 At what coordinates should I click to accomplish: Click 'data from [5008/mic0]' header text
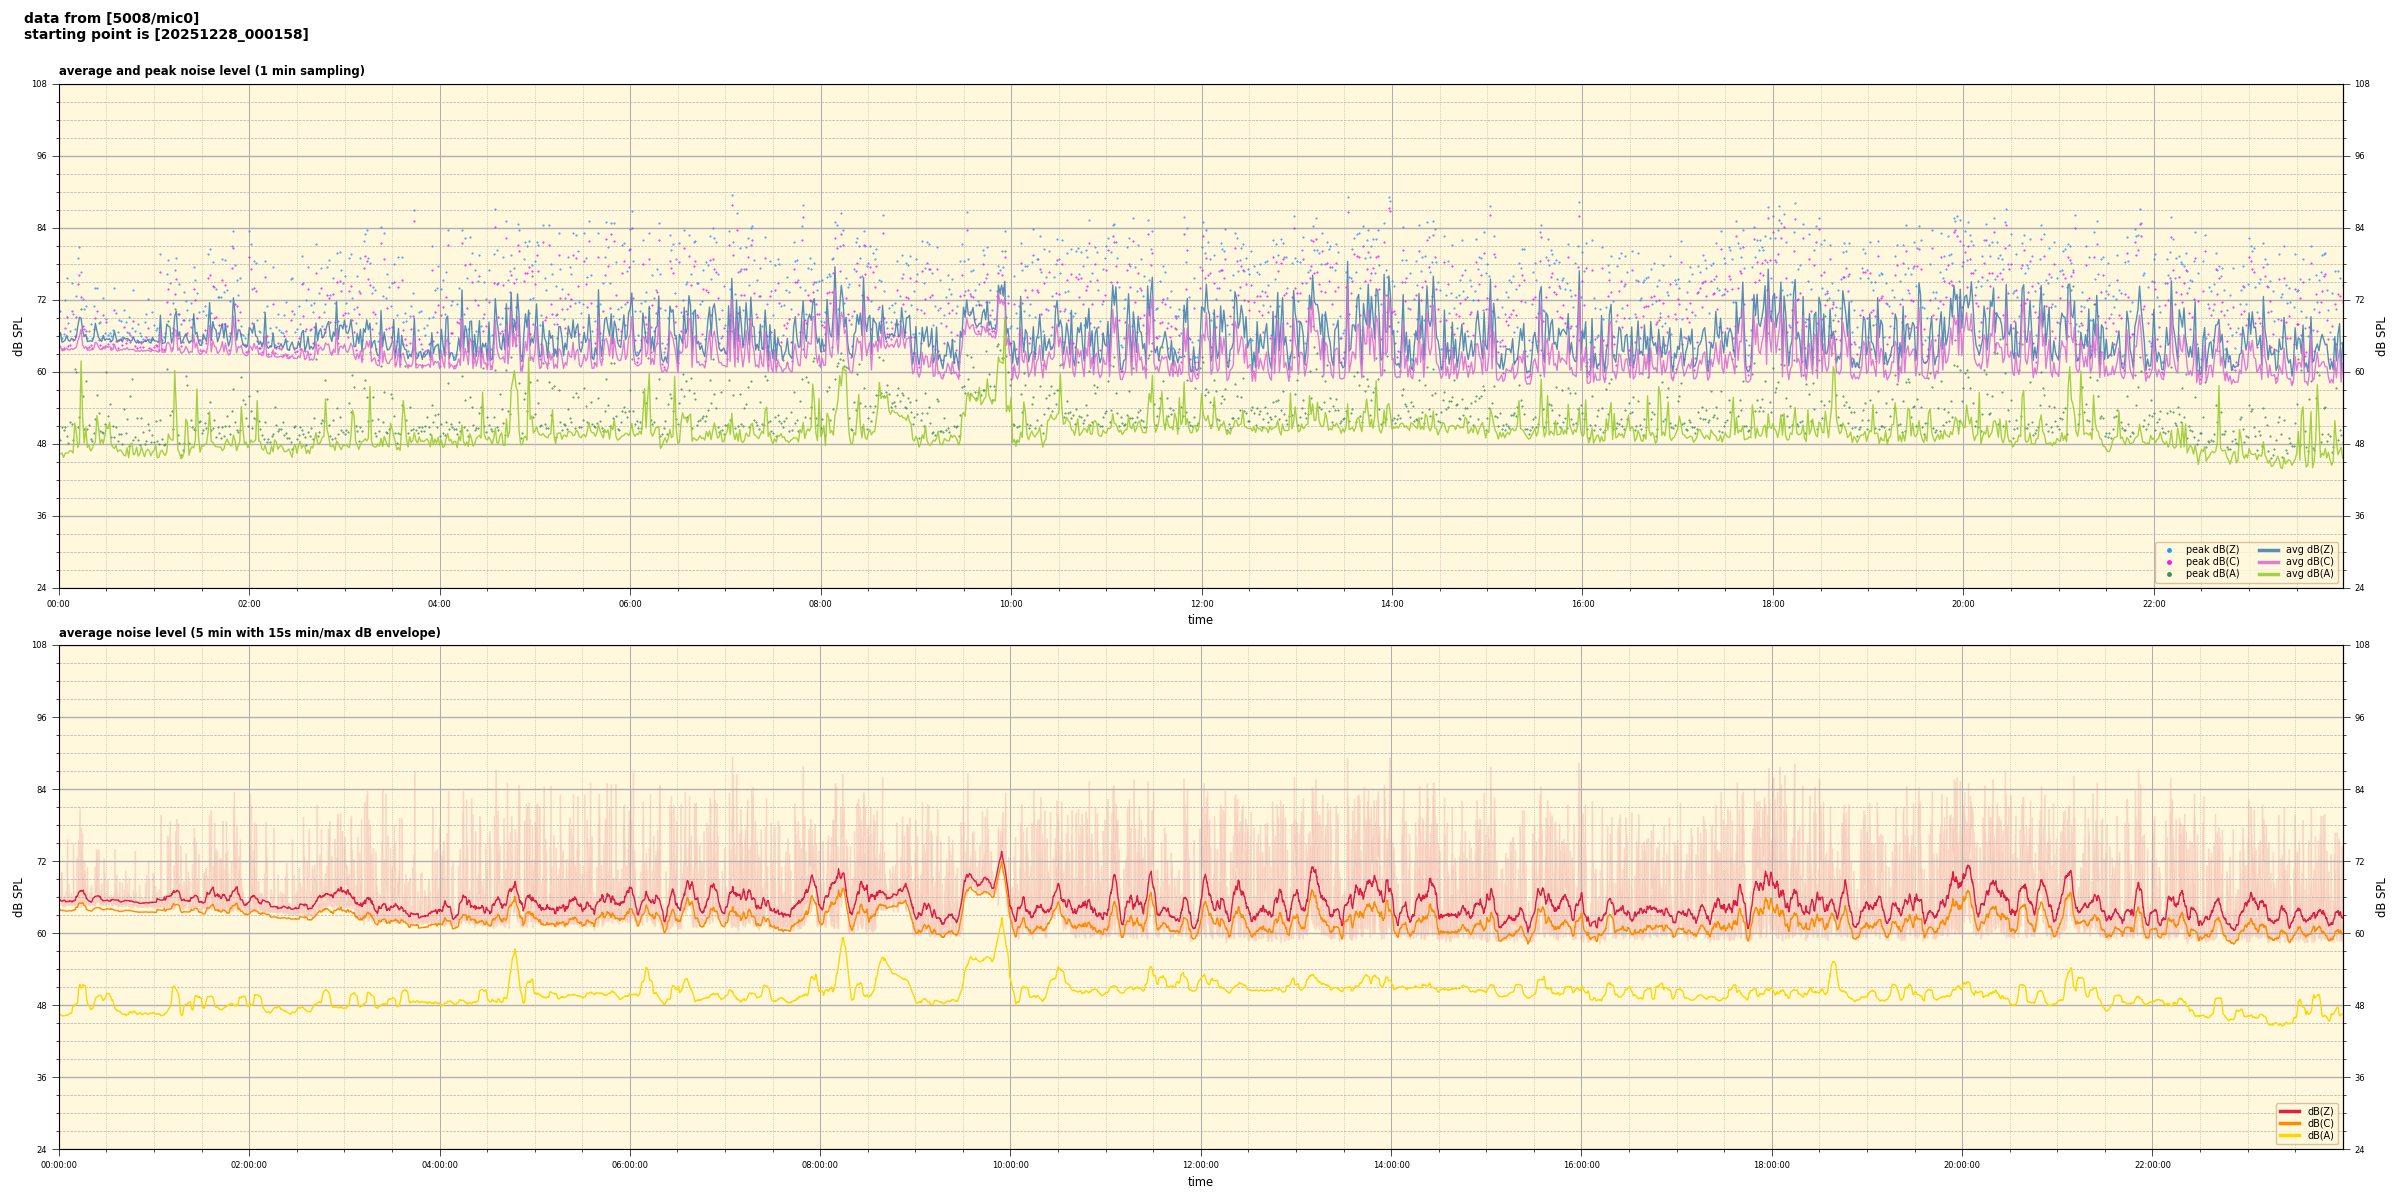(111, 18)
